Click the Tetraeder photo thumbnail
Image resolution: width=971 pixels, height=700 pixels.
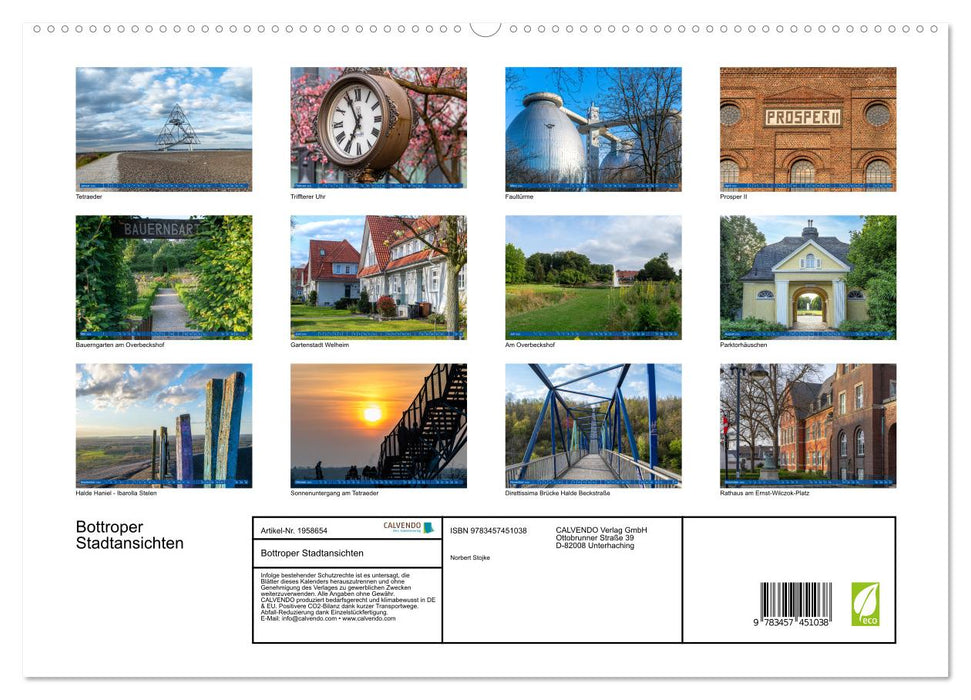coord(163,128)
